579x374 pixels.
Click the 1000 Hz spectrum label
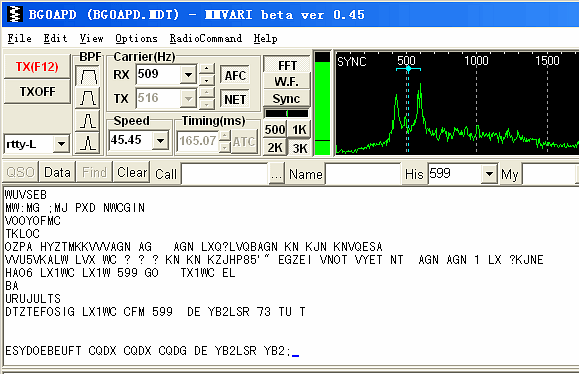pos(476,61)
